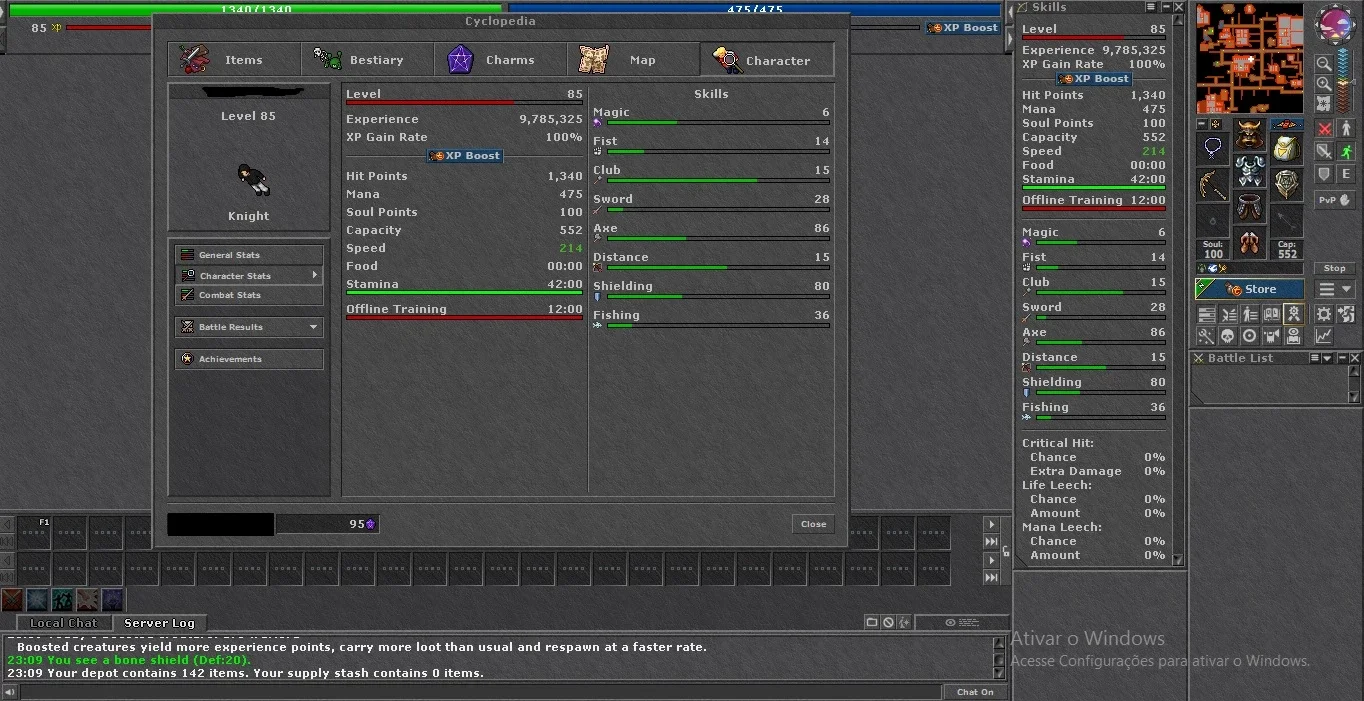Open the full map icon below zoom buttons
Image resolution: width=1364 pixels, height=701 pixels.
coord(1324,104)
